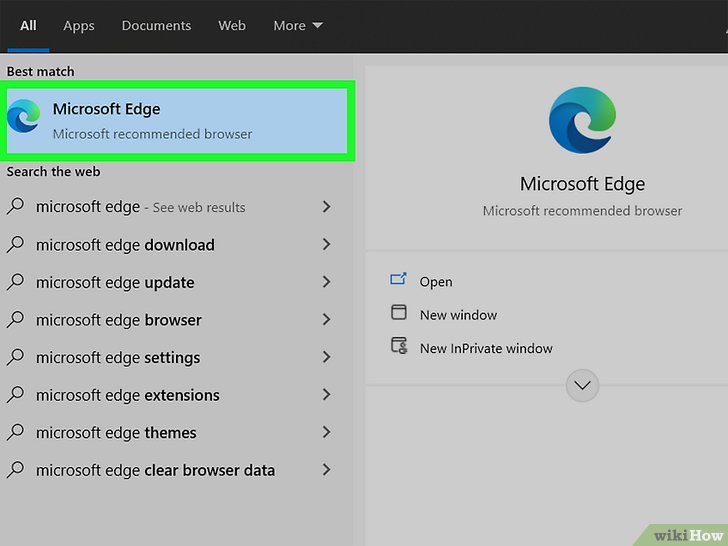Click the New InPrivate window icon
This screenshot has height=546, width=728.
click(399, 347)
